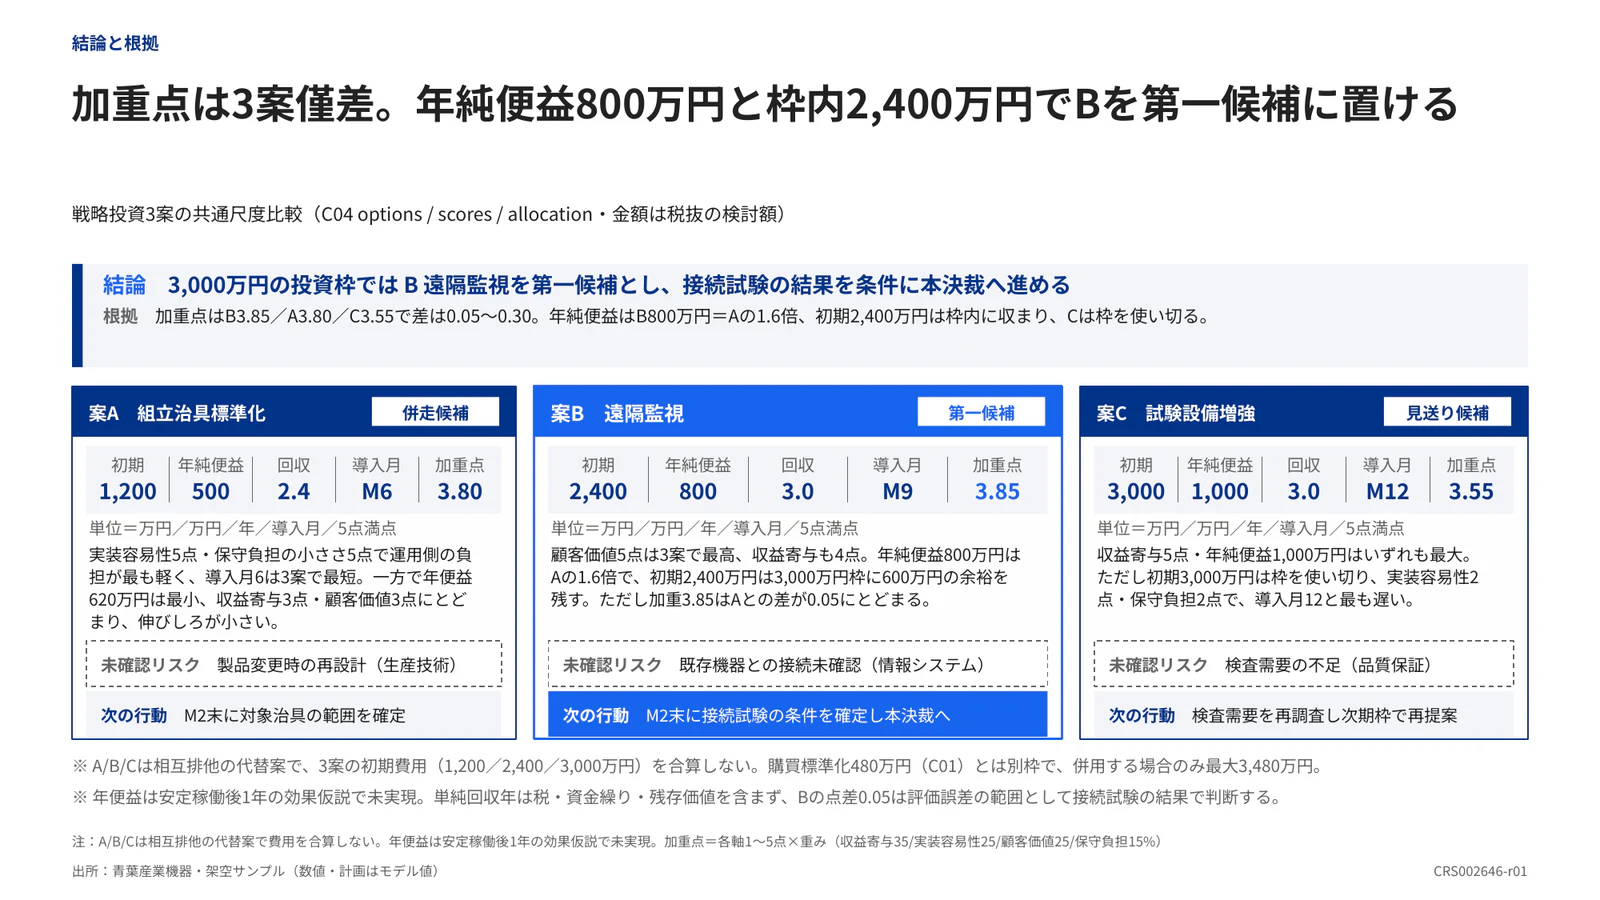Select next action M2末に対象治具の範囲を確定
The height and width of the screenshot is (900, 1600).
click(294, 715)
